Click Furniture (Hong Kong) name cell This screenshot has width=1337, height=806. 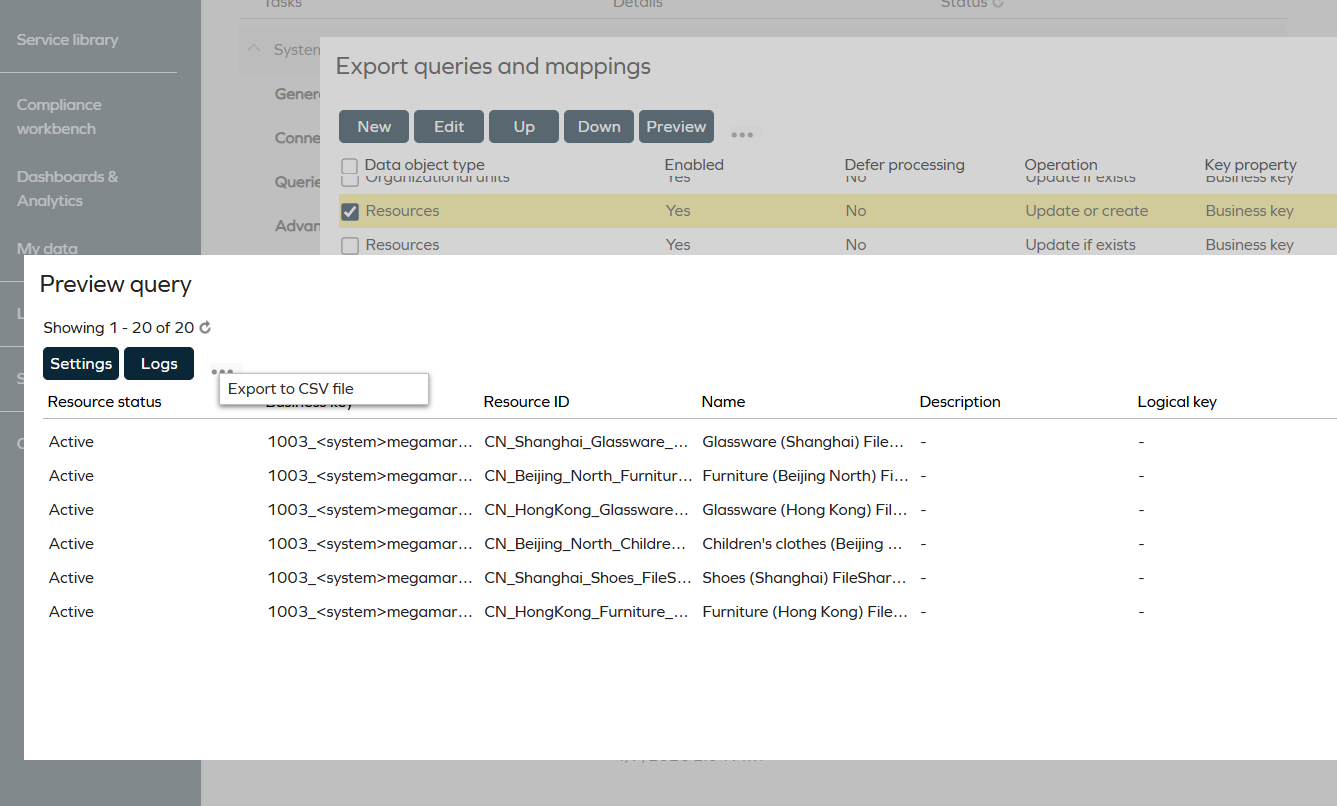click(x=805, y=612)
